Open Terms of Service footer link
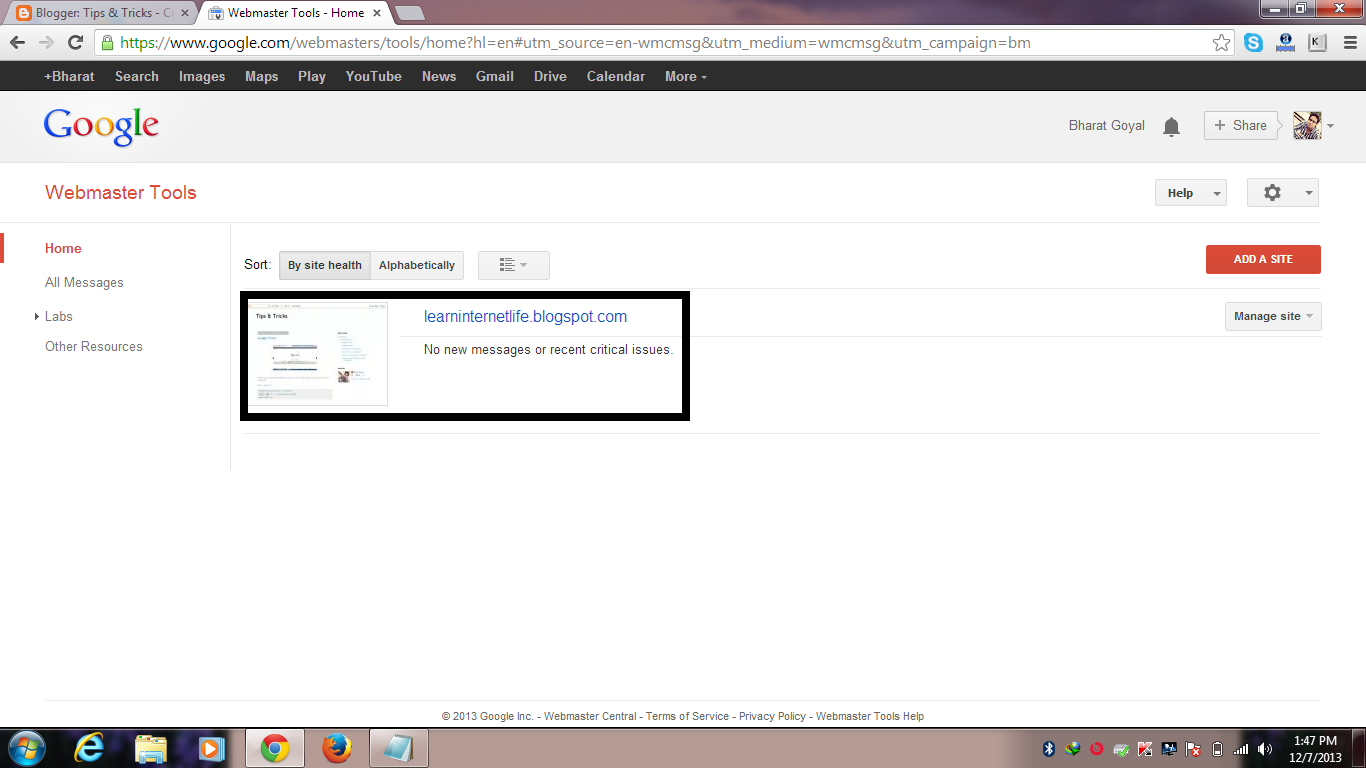Screen dimensions: 1366x768 687,716
